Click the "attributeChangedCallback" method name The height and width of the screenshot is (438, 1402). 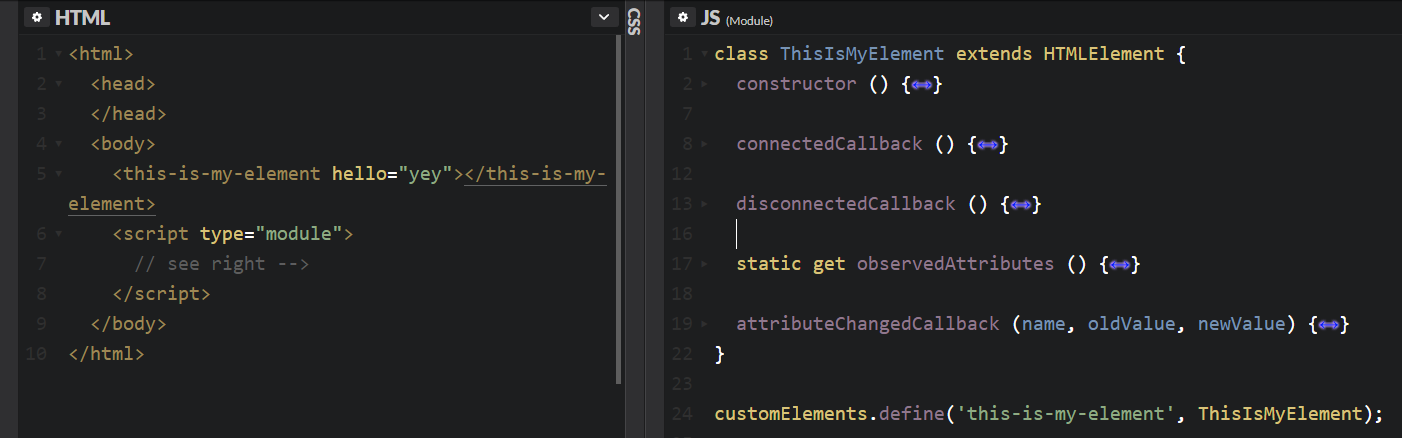click(868, 324)
